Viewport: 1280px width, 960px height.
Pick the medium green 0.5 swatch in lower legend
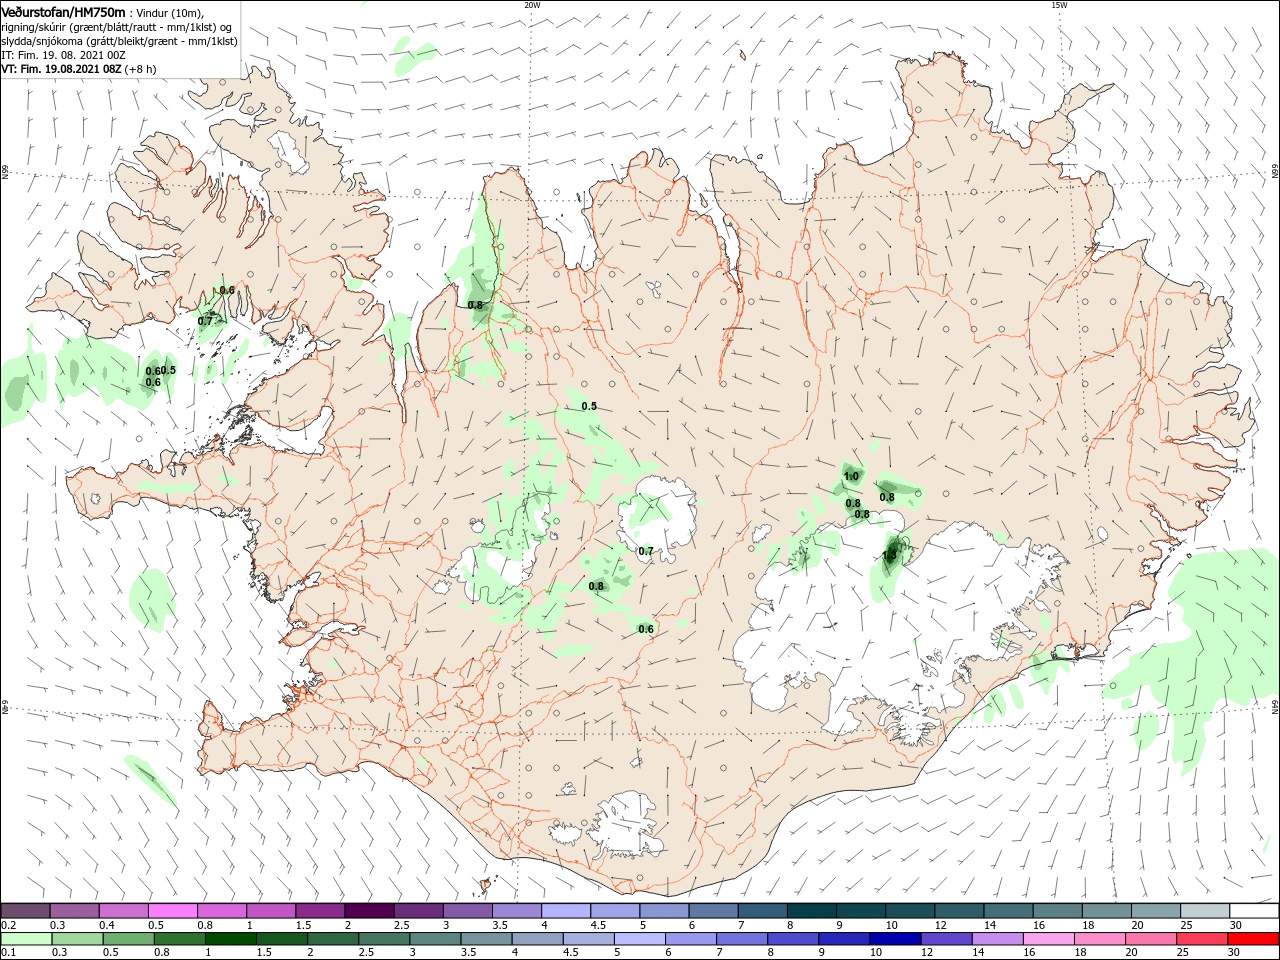(x=128, y=939)
